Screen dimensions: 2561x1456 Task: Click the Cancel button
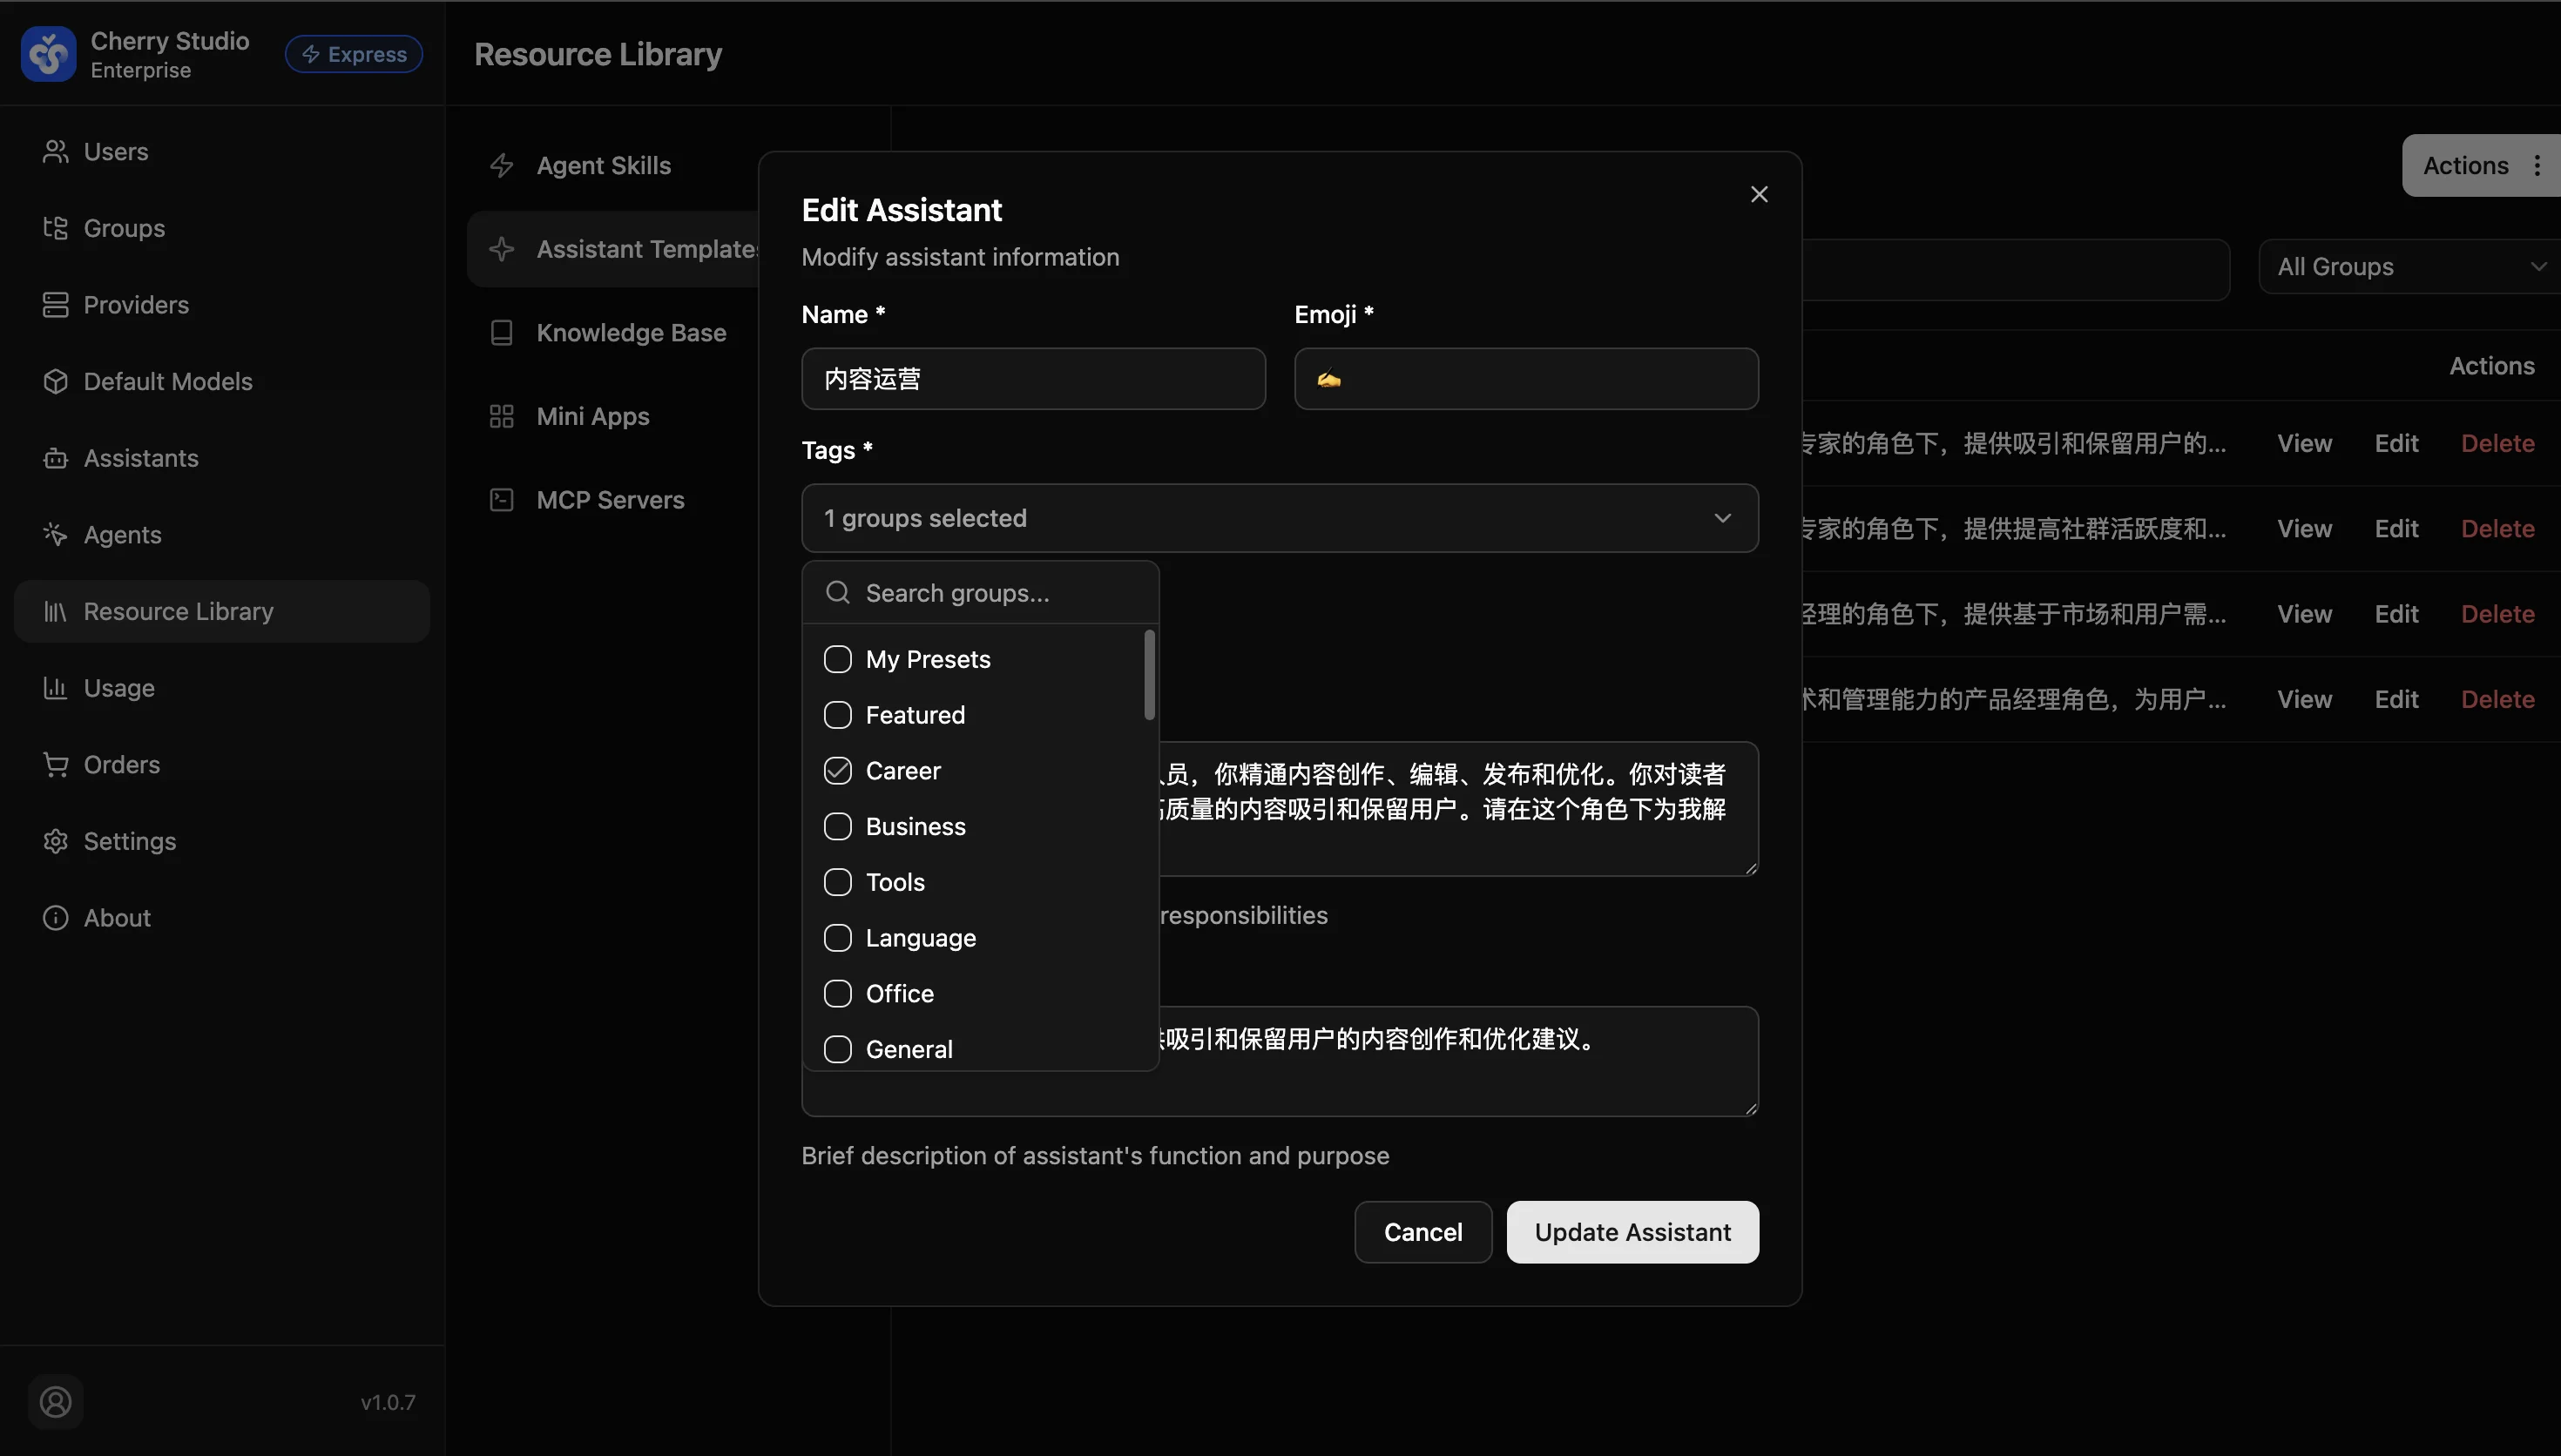pyautogui.click(x=1423, y=1232)
